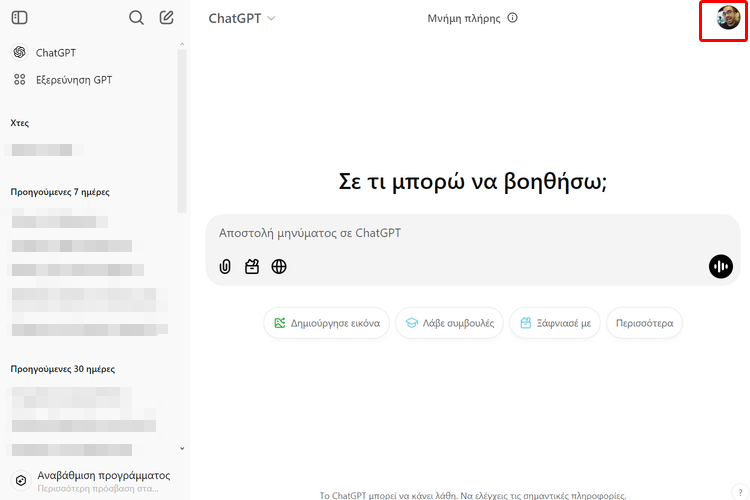The height and width of the screenshot is (500, 750).
Task: Focus the Αποστολή μηνύματος σε ChatGPT field
Action: [473, 233]
